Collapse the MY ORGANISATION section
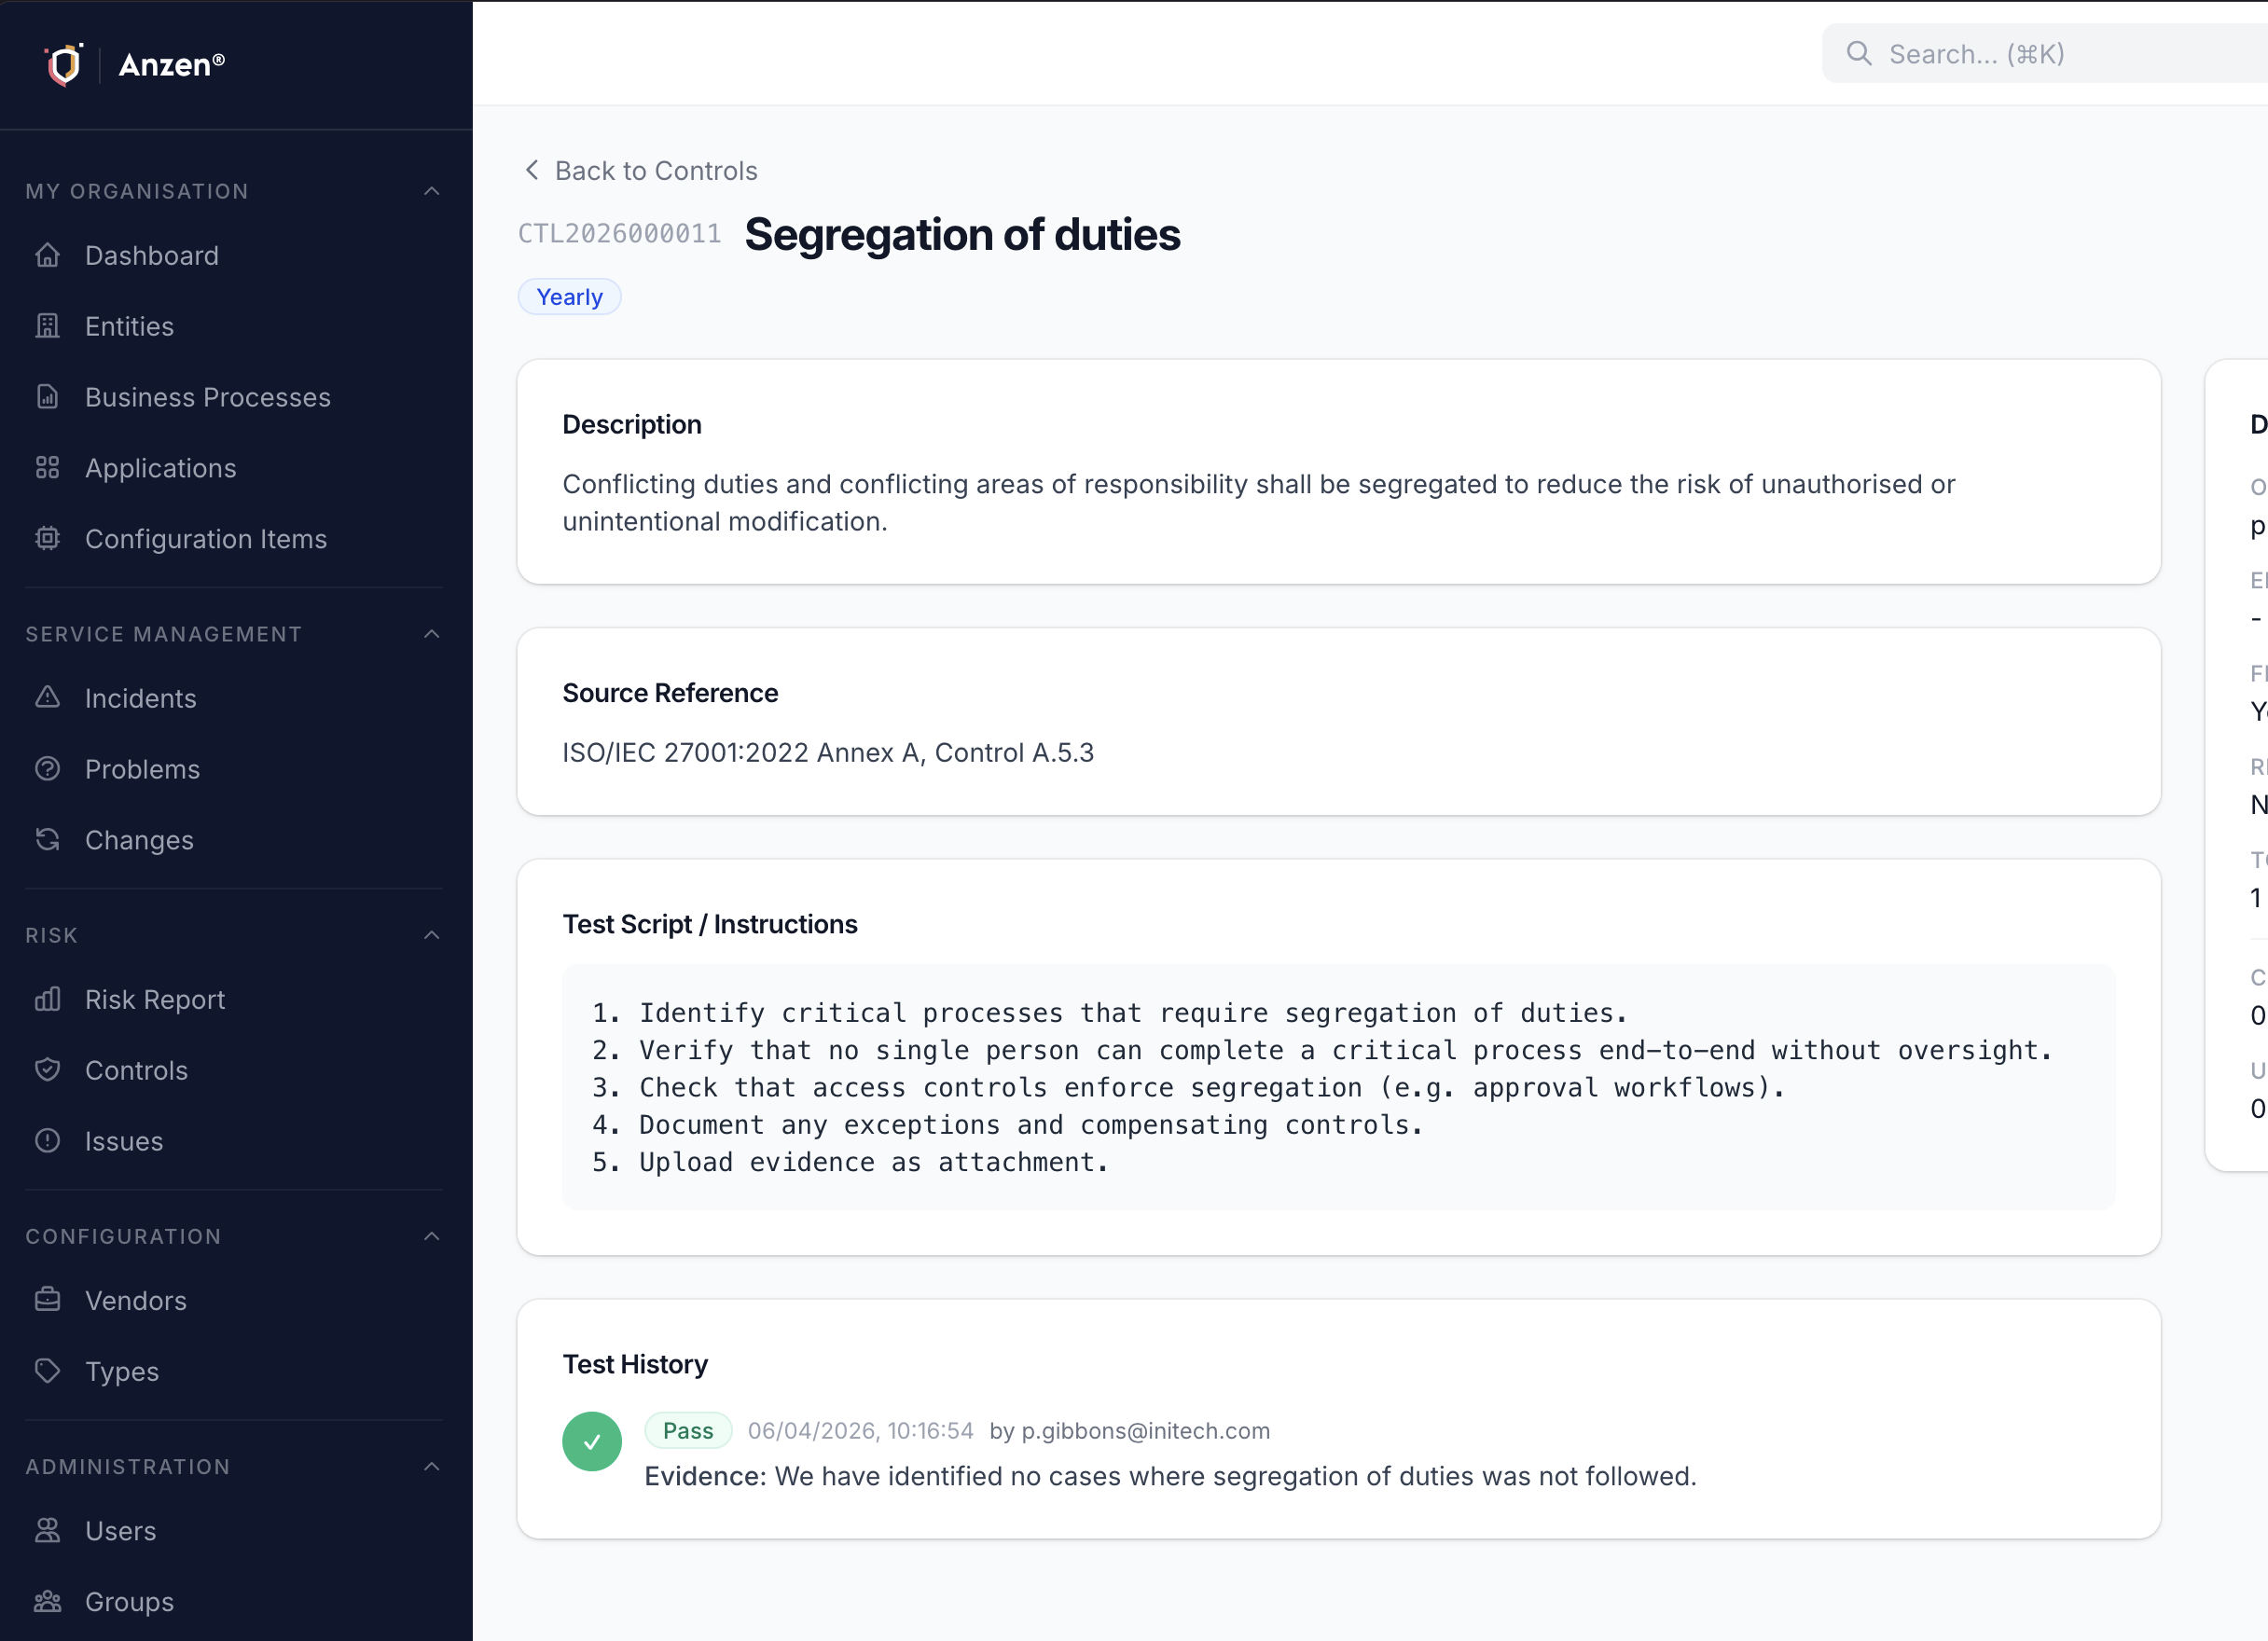This screenshot has width=2268, height=1641. pyautogui.click(x=431, y=191)
